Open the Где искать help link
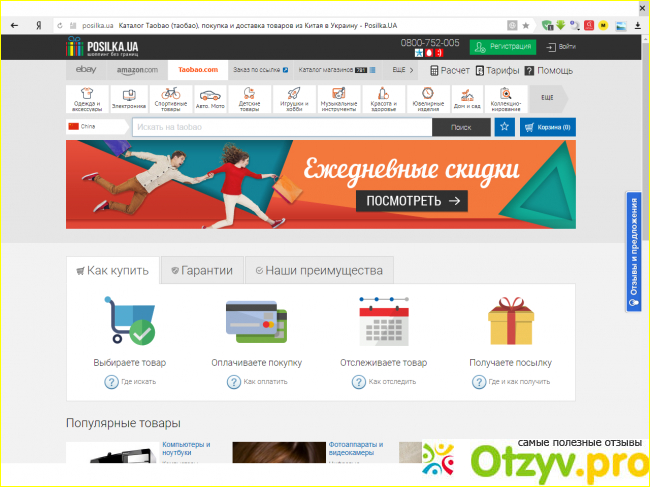Image resolution: width=650 pixels, height=487 pixels. (132, 382)
